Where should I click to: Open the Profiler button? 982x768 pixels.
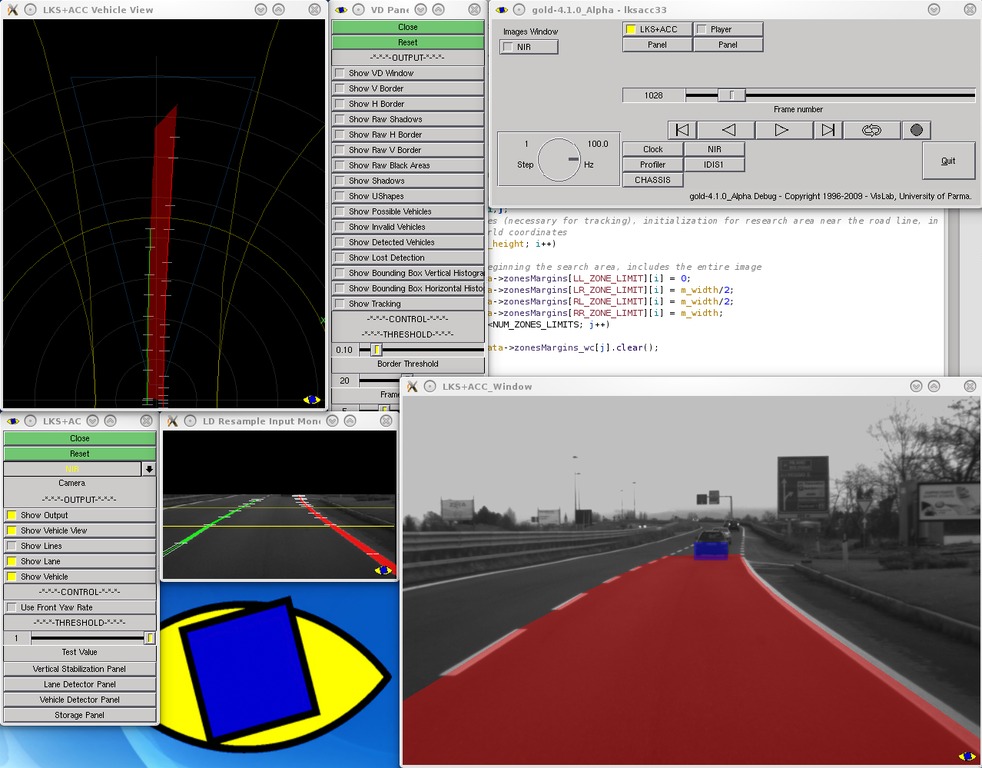tap(653, 164)
